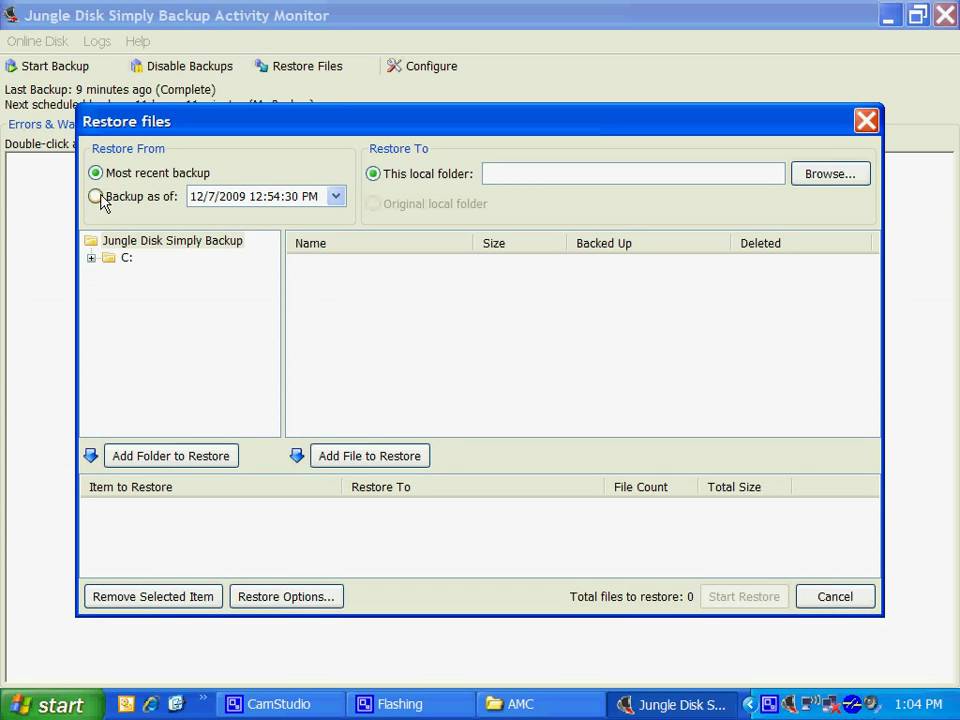Click the Configure wrench icon

[394, 66]
